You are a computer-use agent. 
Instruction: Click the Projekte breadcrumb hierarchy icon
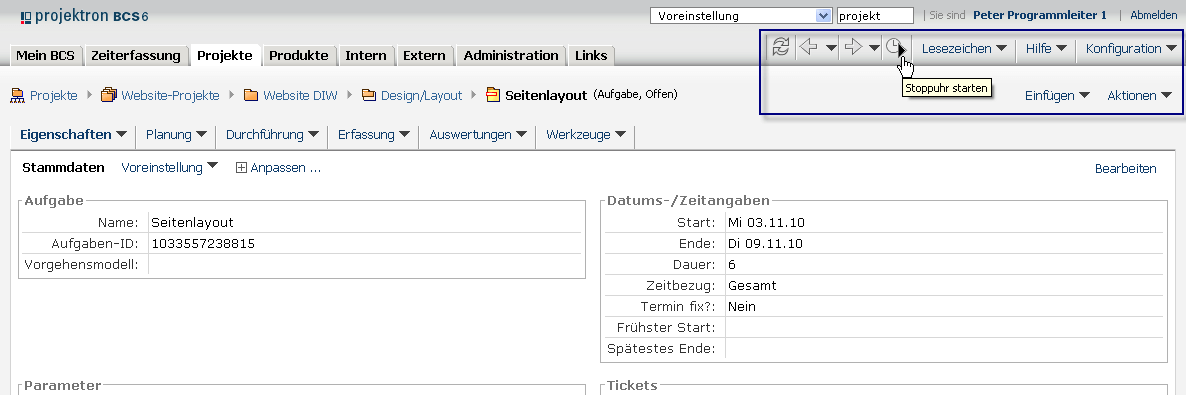[x=17, y=95]
